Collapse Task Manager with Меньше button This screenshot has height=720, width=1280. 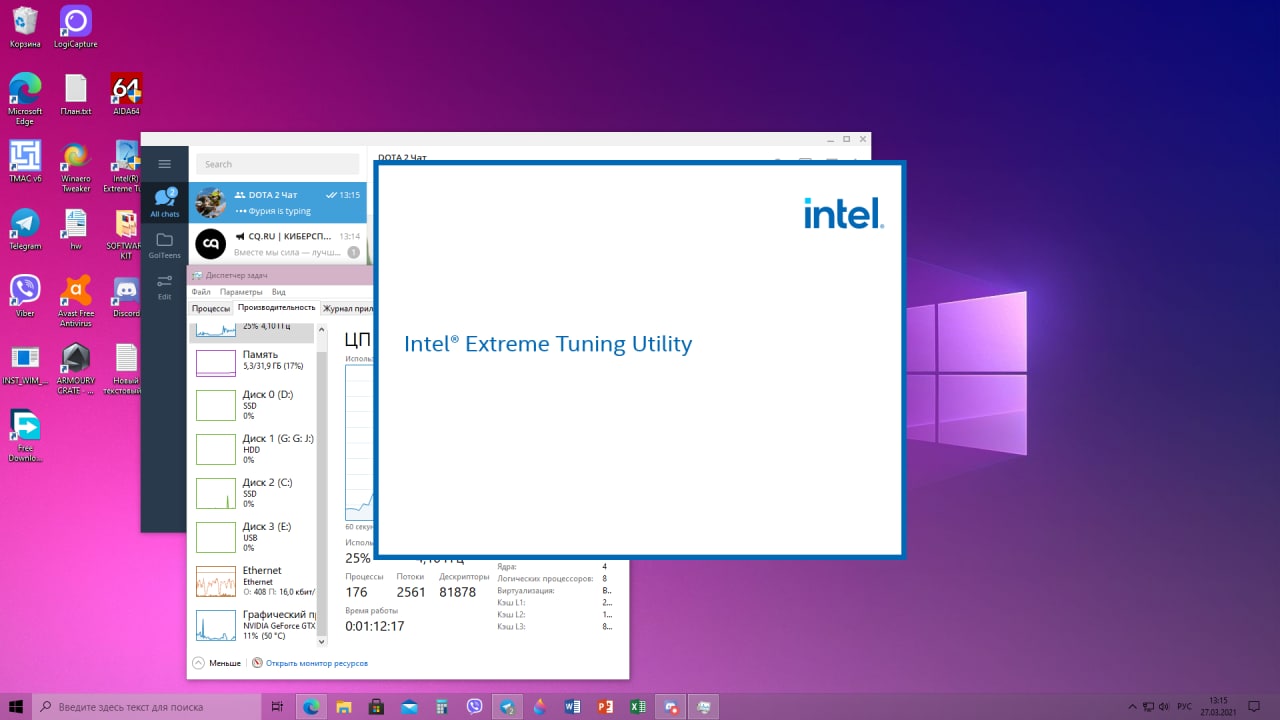point(217,663)
